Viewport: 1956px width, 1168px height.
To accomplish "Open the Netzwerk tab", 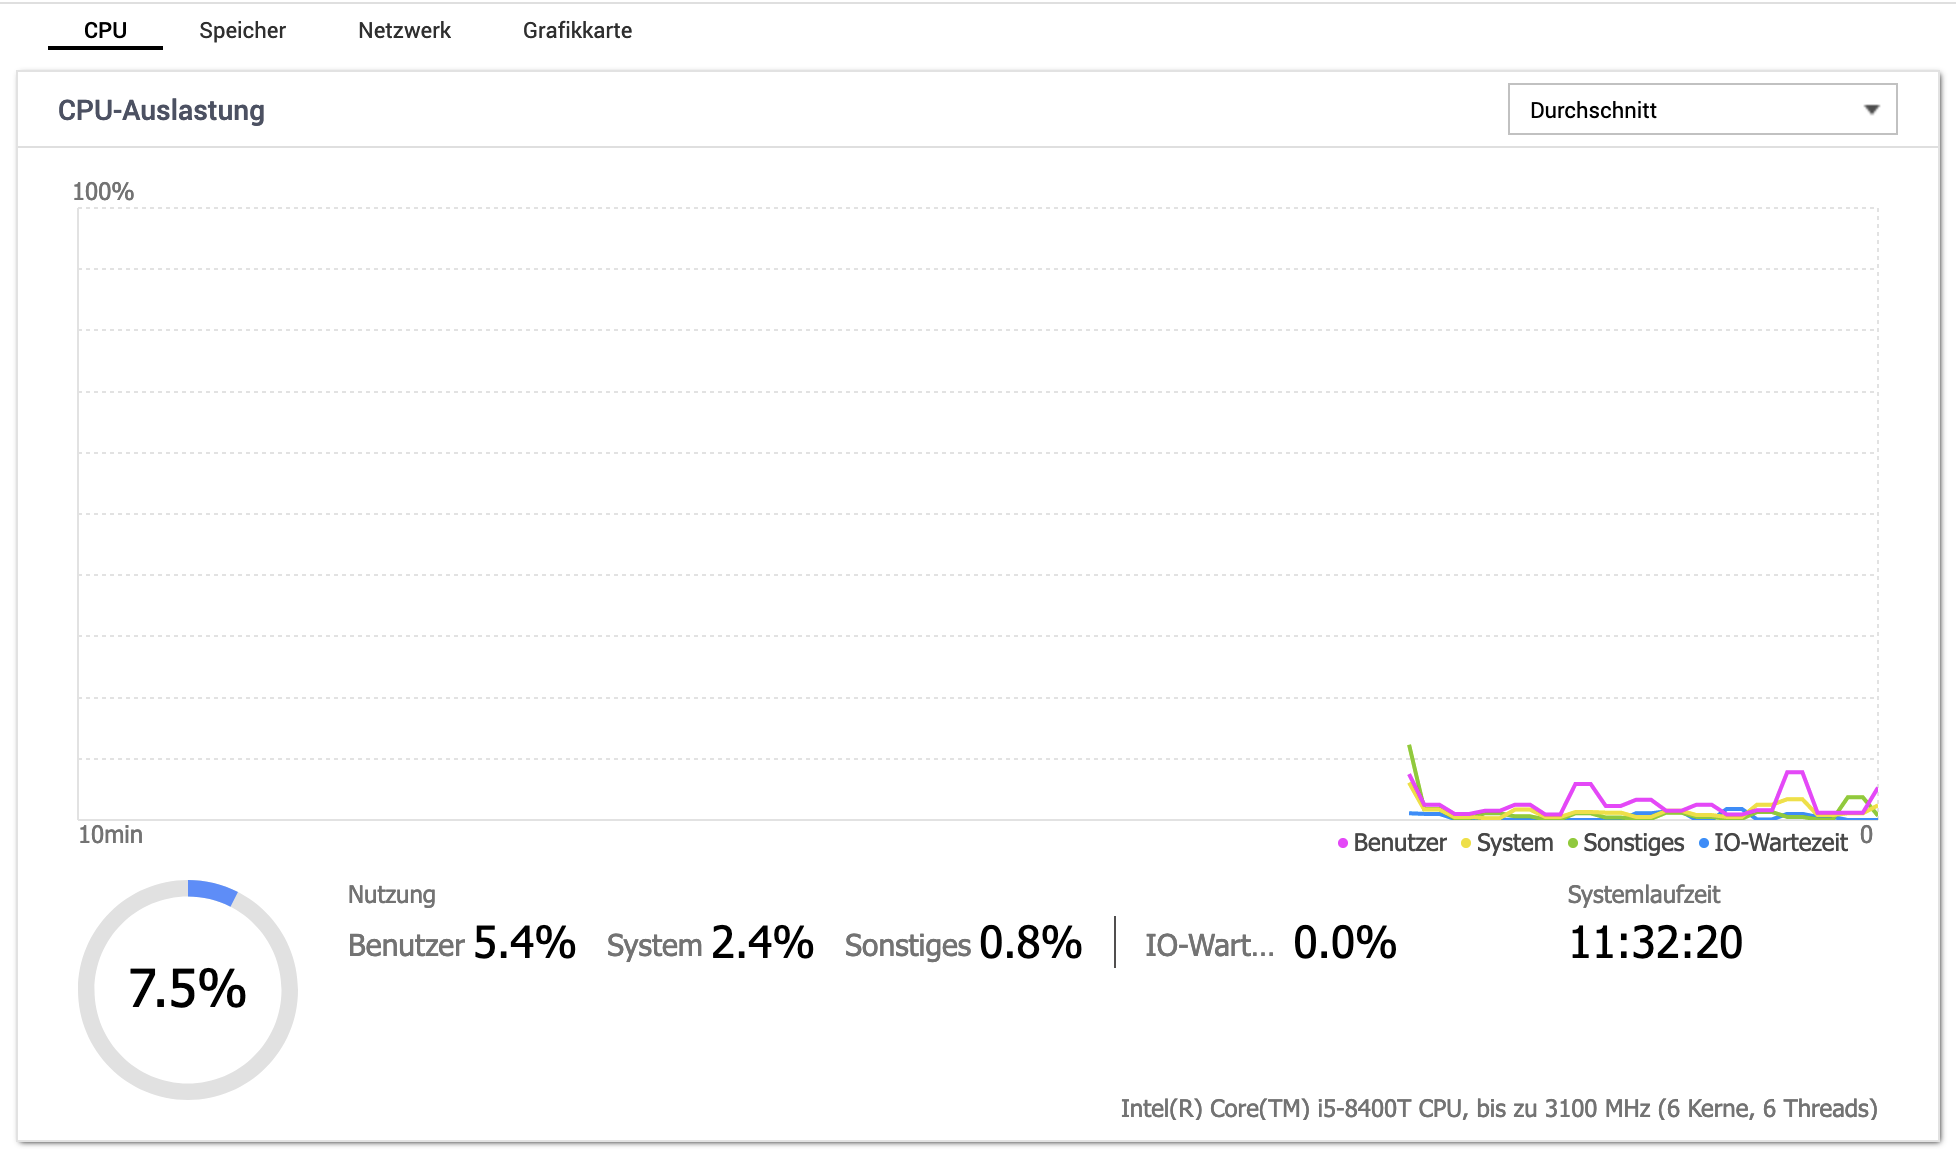I will [404, 30].
